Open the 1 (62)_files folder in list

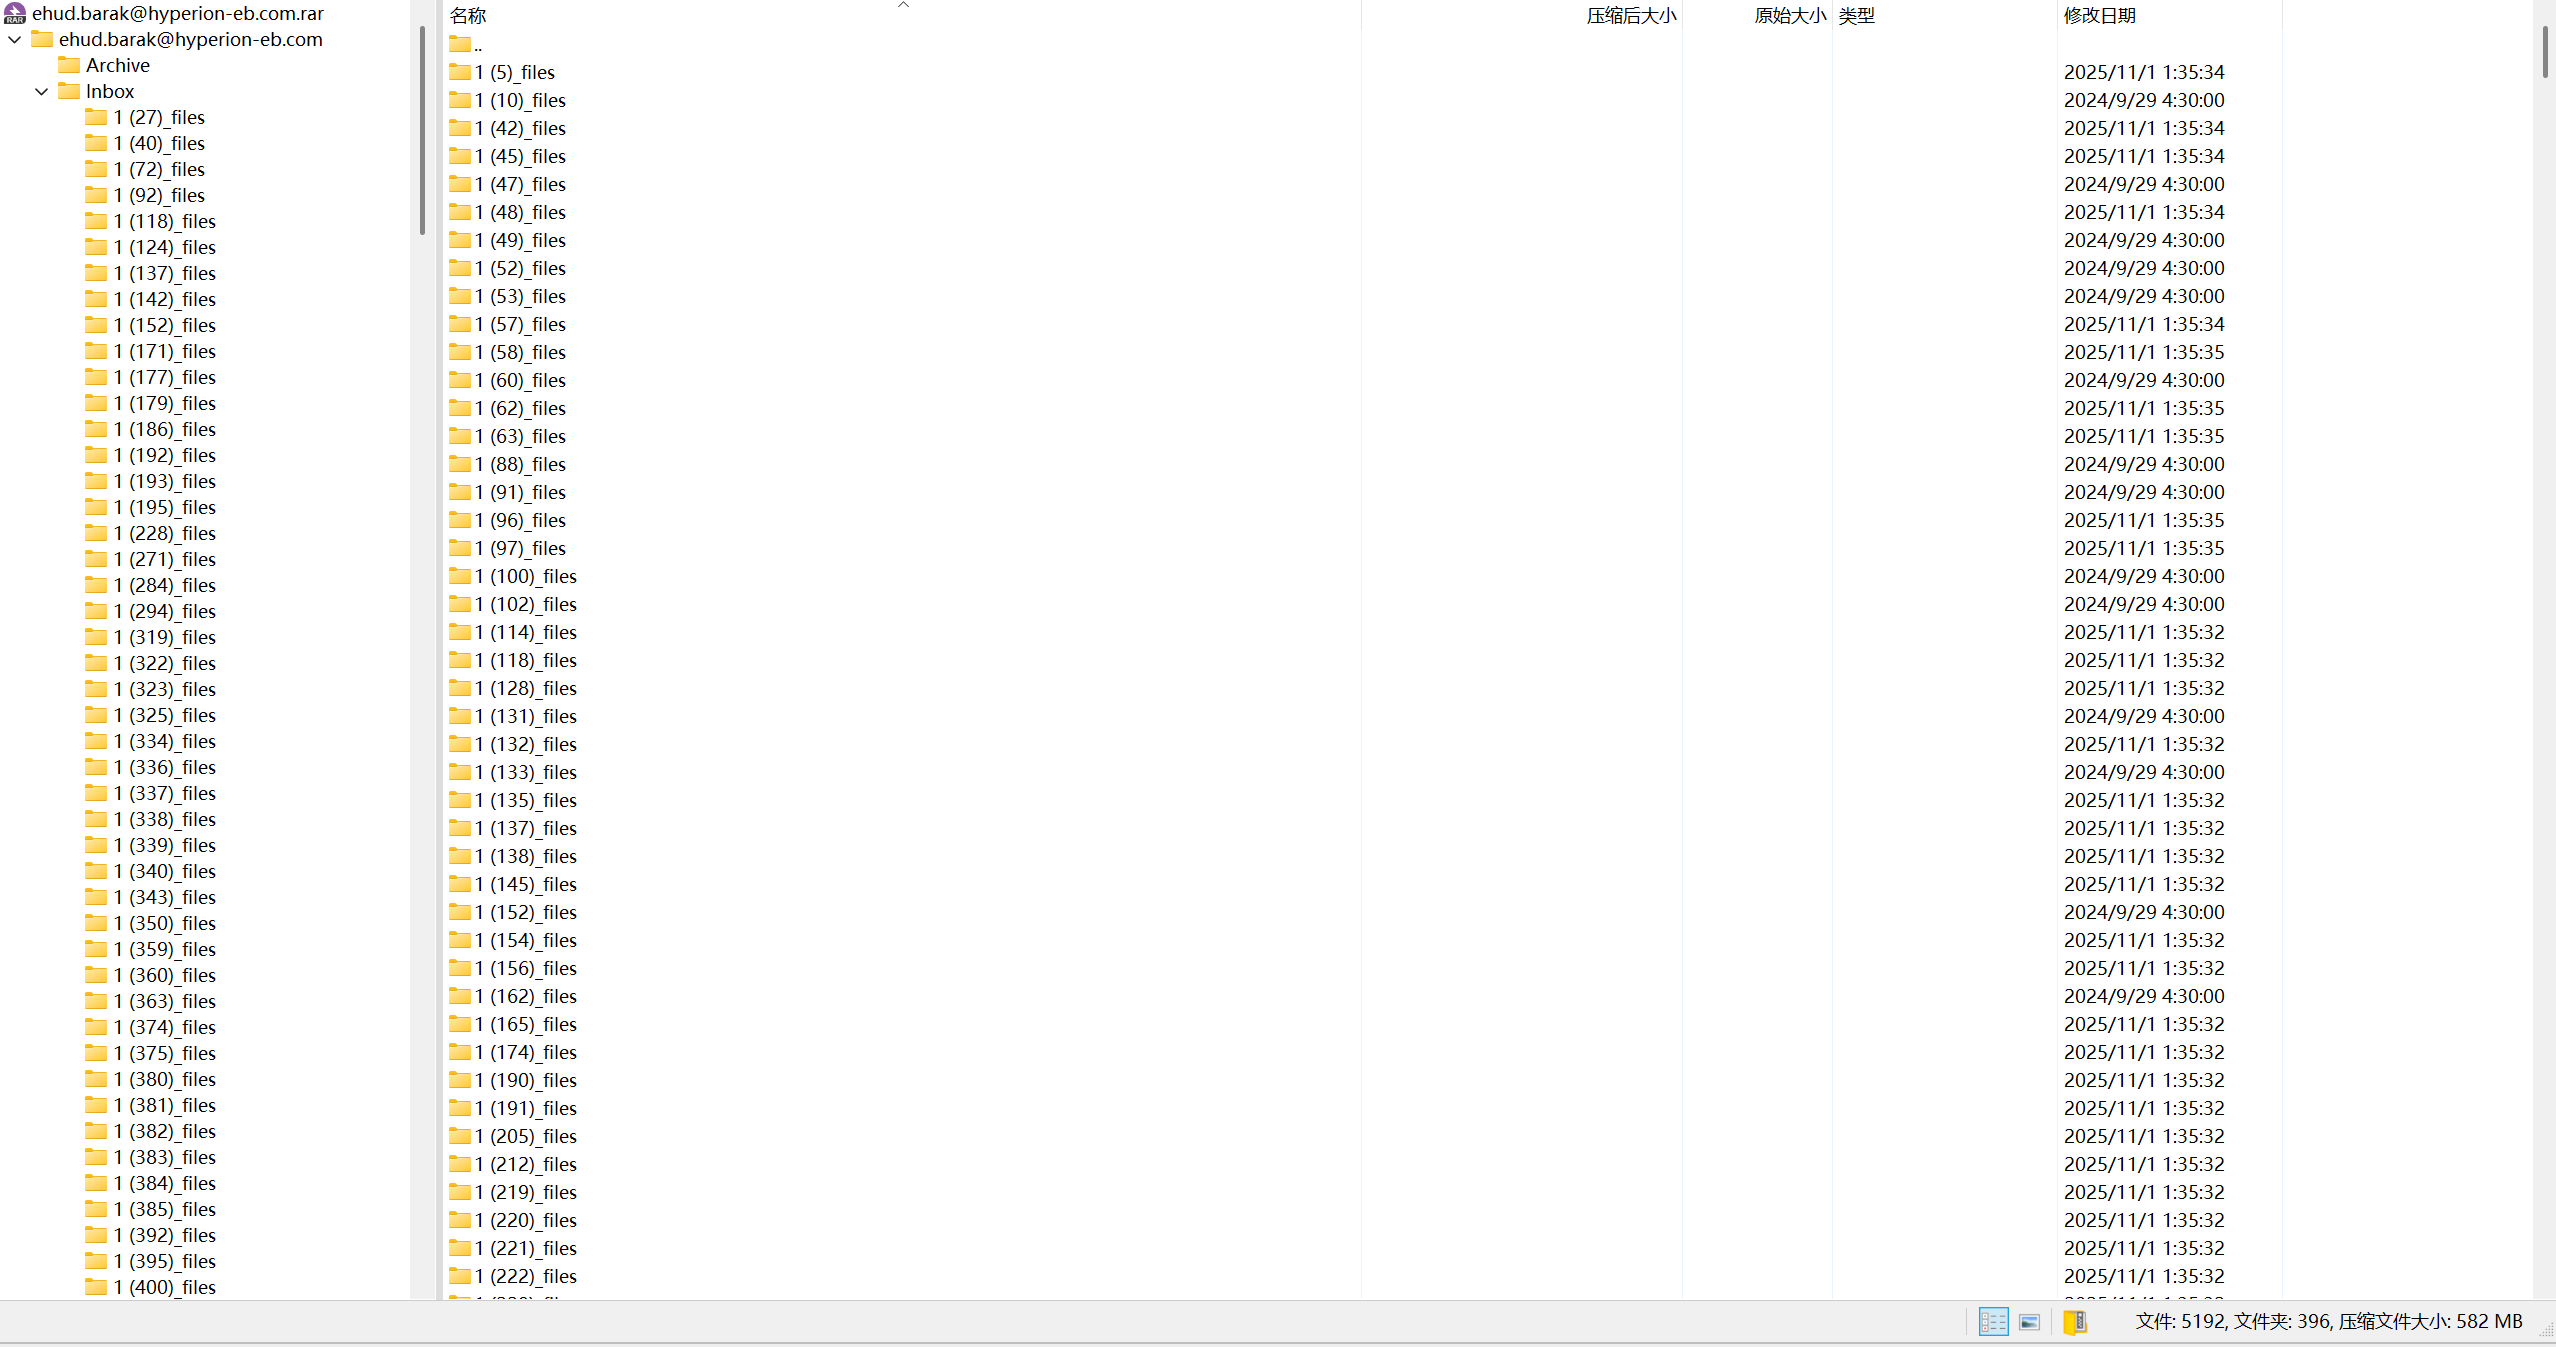(520, 408)
